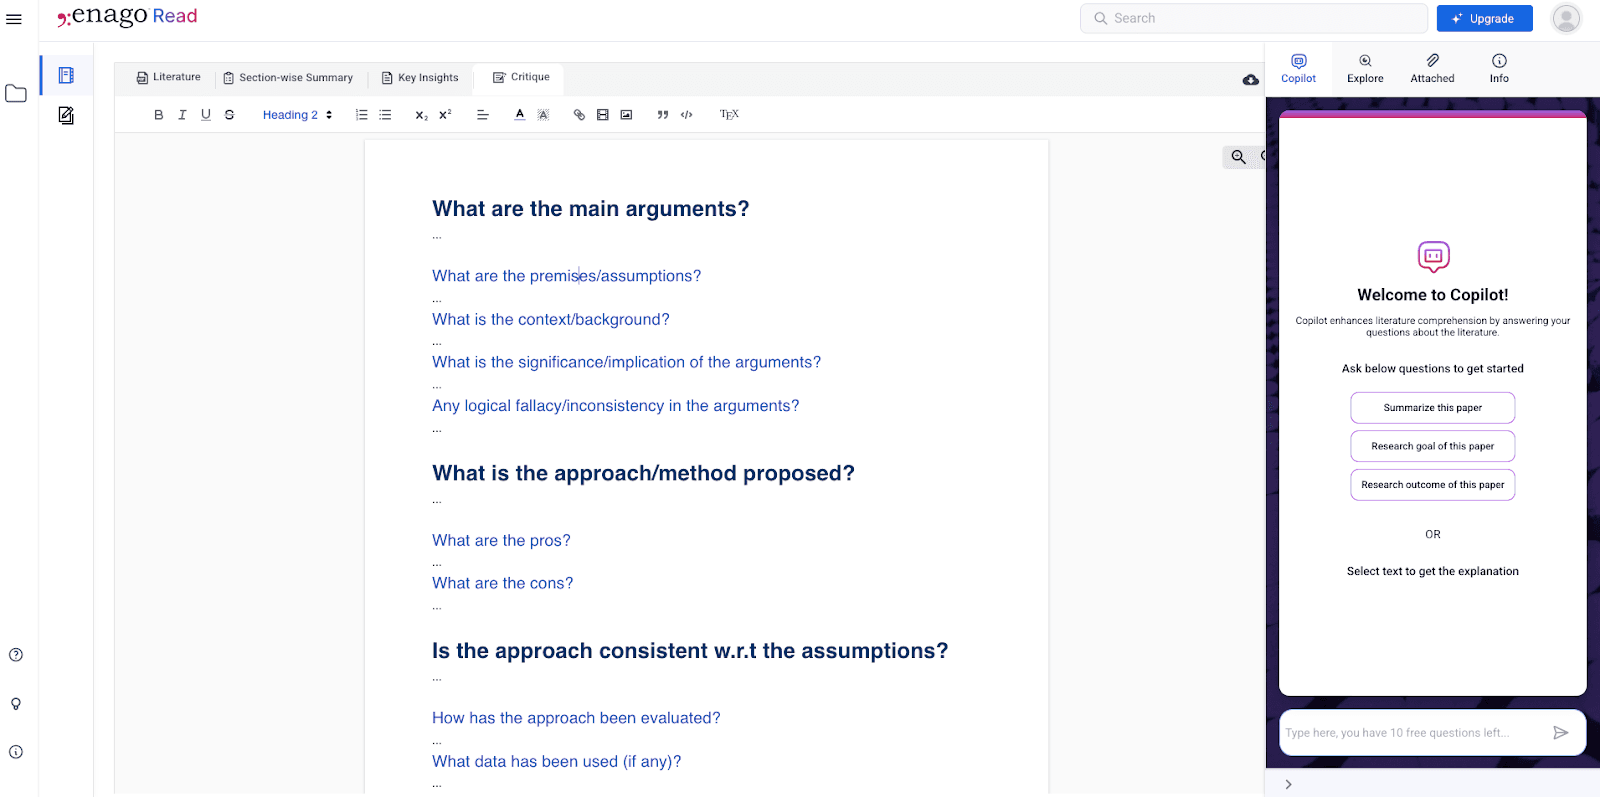
Task: Open the text color picker
Action: (520, 115)
